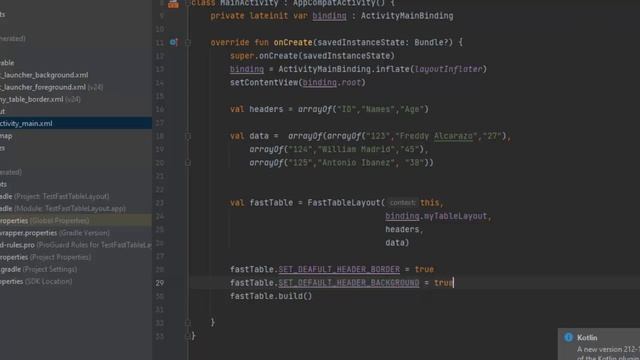The height and width of the screenshot is (360, 640).
Task: Click the 'data)' argument on line 26
Action: [x=397, y=243]
